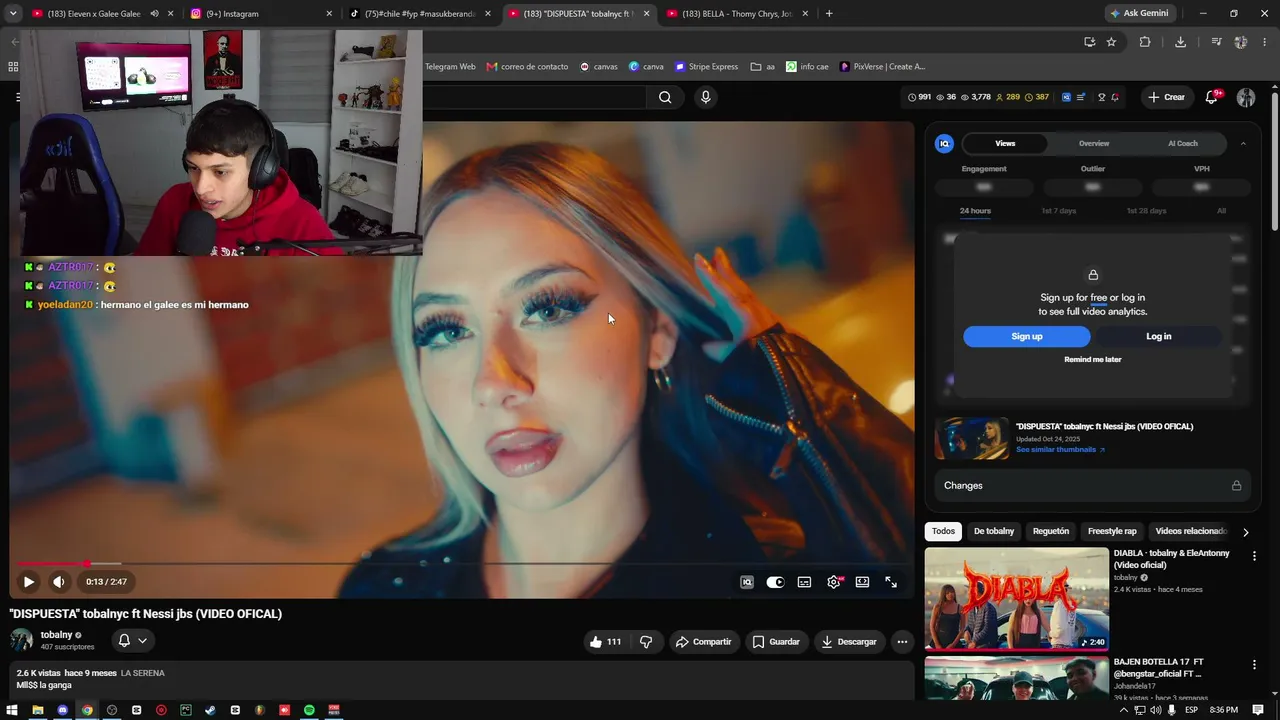Screen dimensions: 1280x720
Task: Expand the locked Changes section
Action: (1092, 486)
